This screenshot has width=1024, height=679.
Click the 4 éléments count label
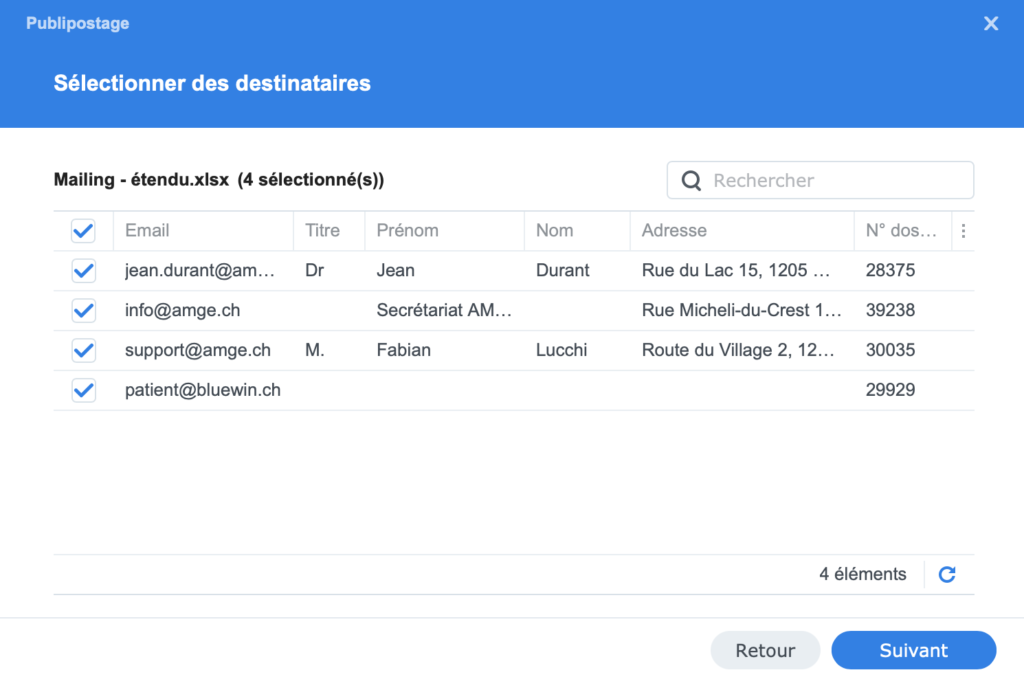click(863, 574)
